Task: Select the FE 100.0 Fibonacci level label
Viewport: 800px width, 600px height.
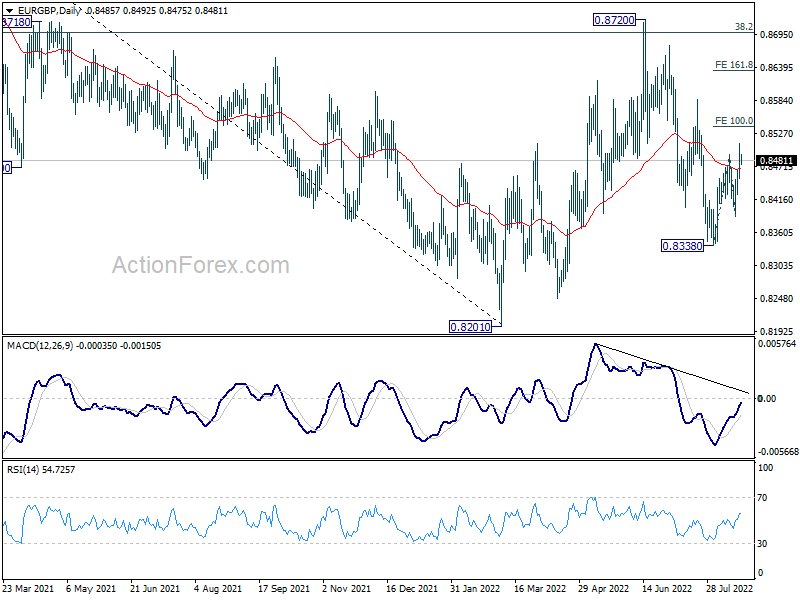Action: pos(734,121)
